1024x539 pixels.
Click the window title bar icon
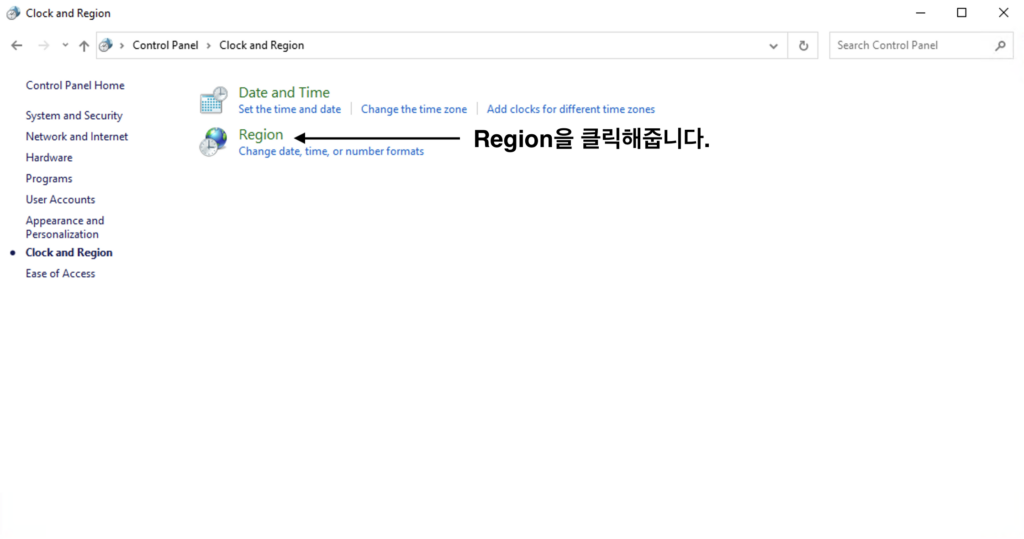(13, 13)
